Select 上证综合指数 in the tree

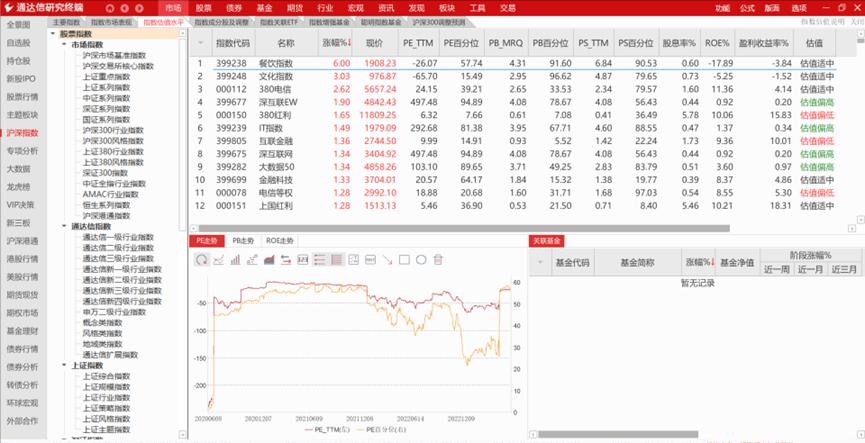pyautogui.click(x=106, y=376)
